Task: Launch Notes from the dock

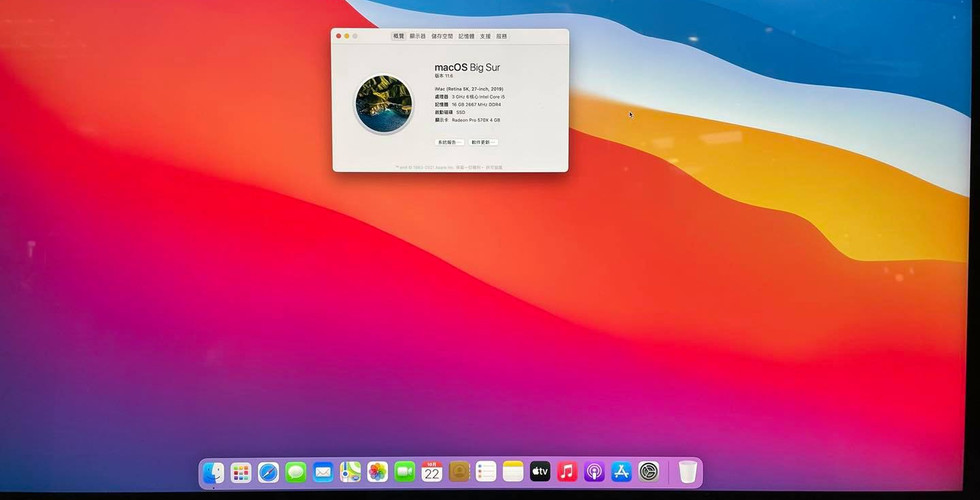Action: (x=513, y=471)
